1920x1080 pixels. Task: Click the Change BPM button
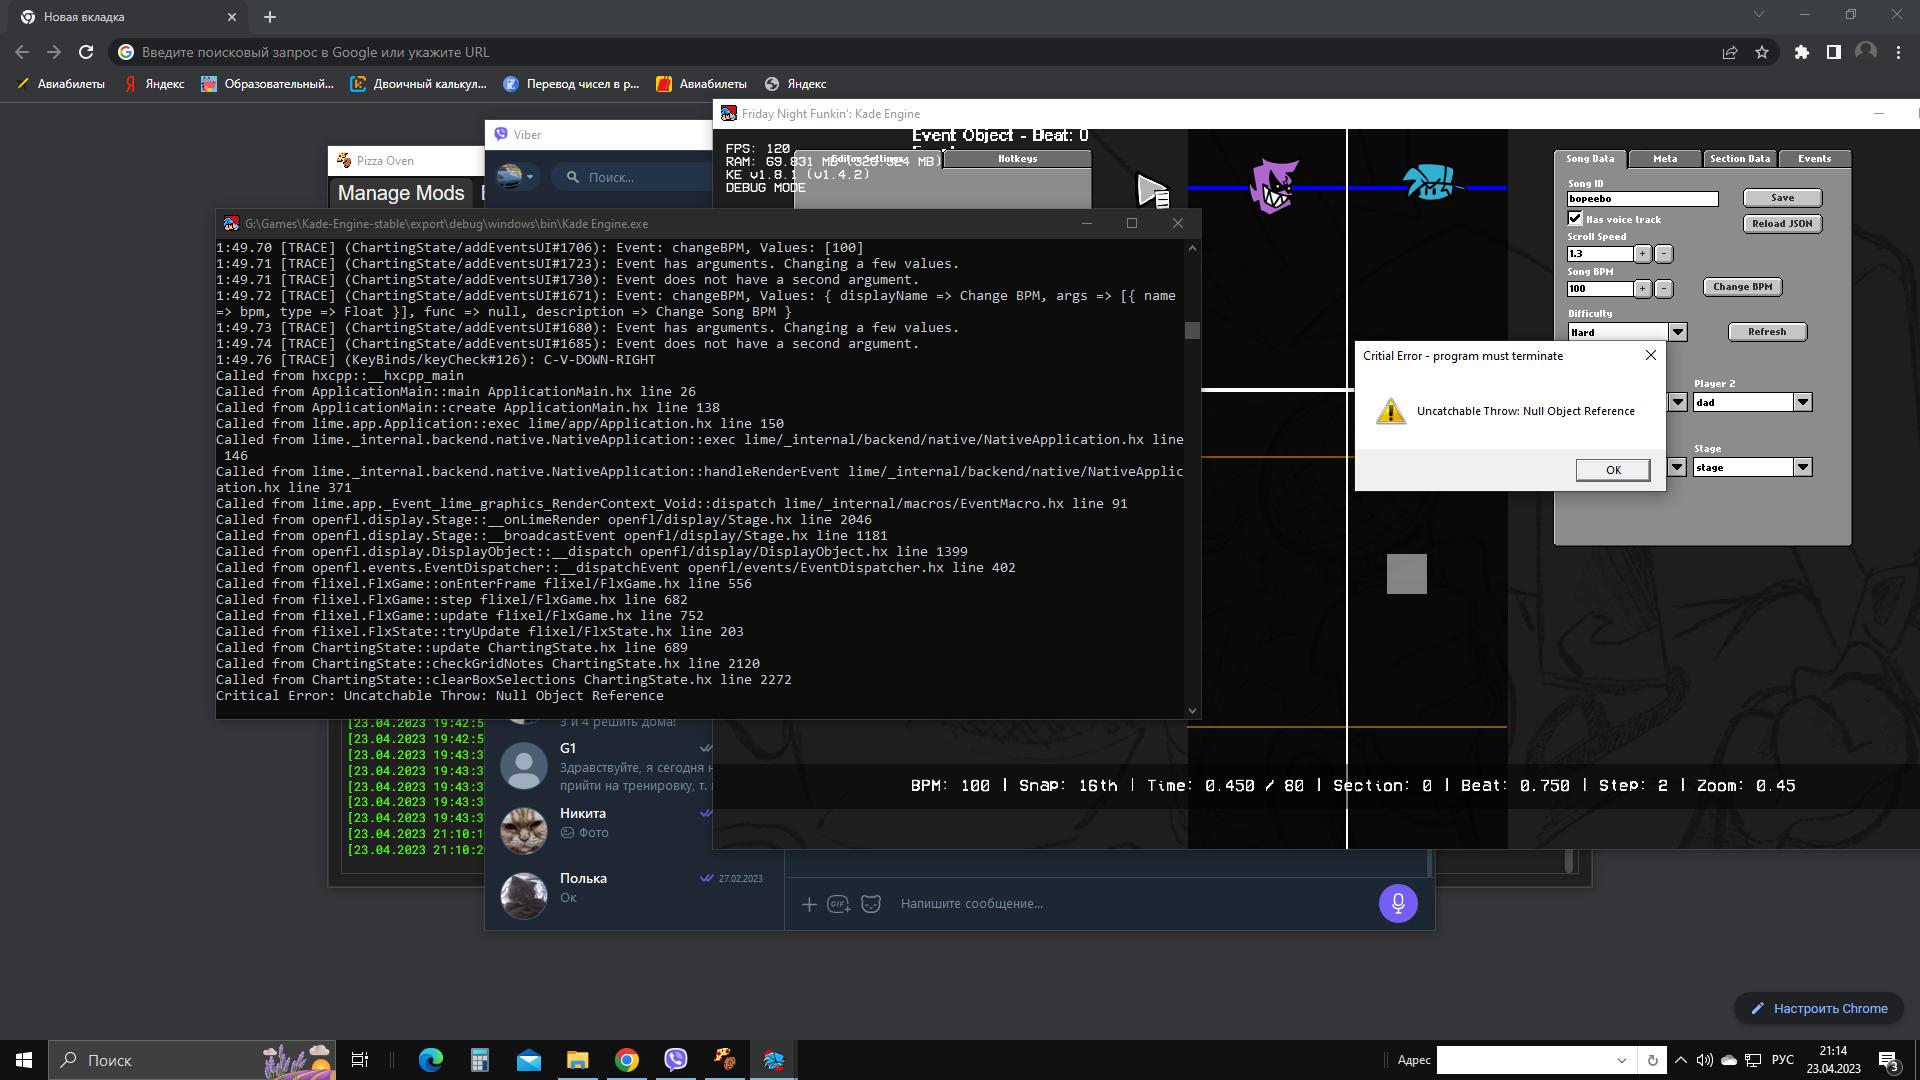click(x=1742, y=286)
